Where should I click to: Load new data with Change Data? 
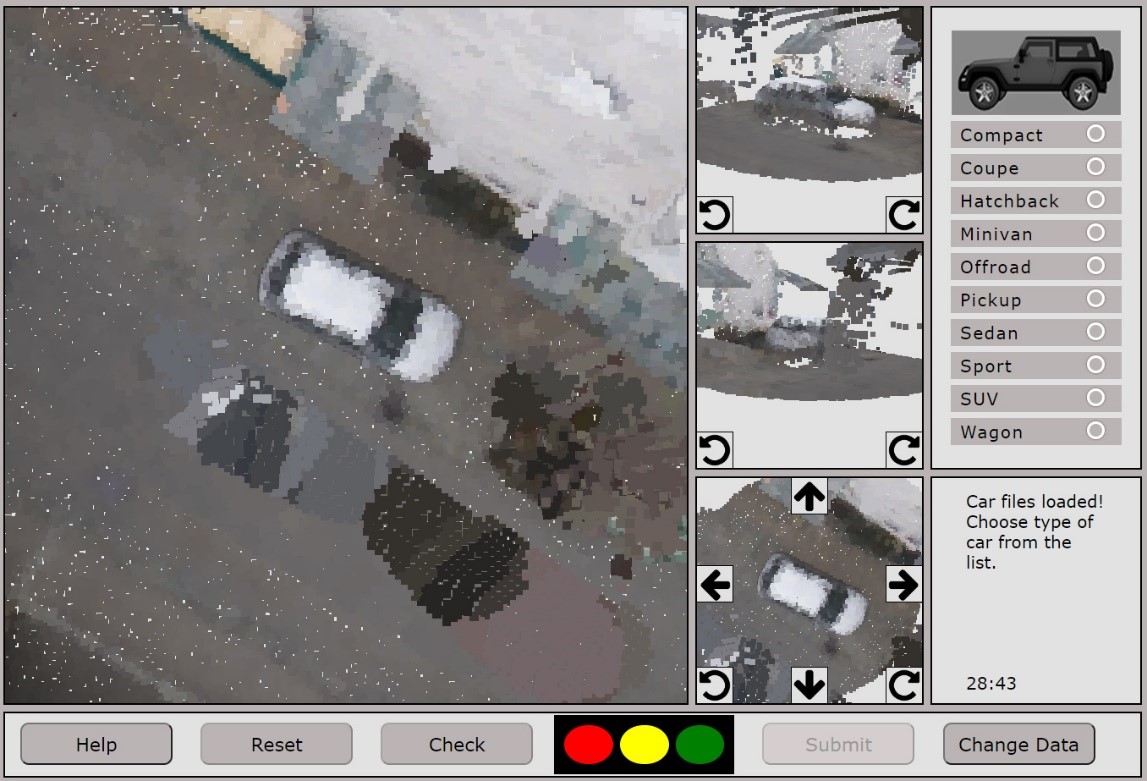pos(1019,744)
